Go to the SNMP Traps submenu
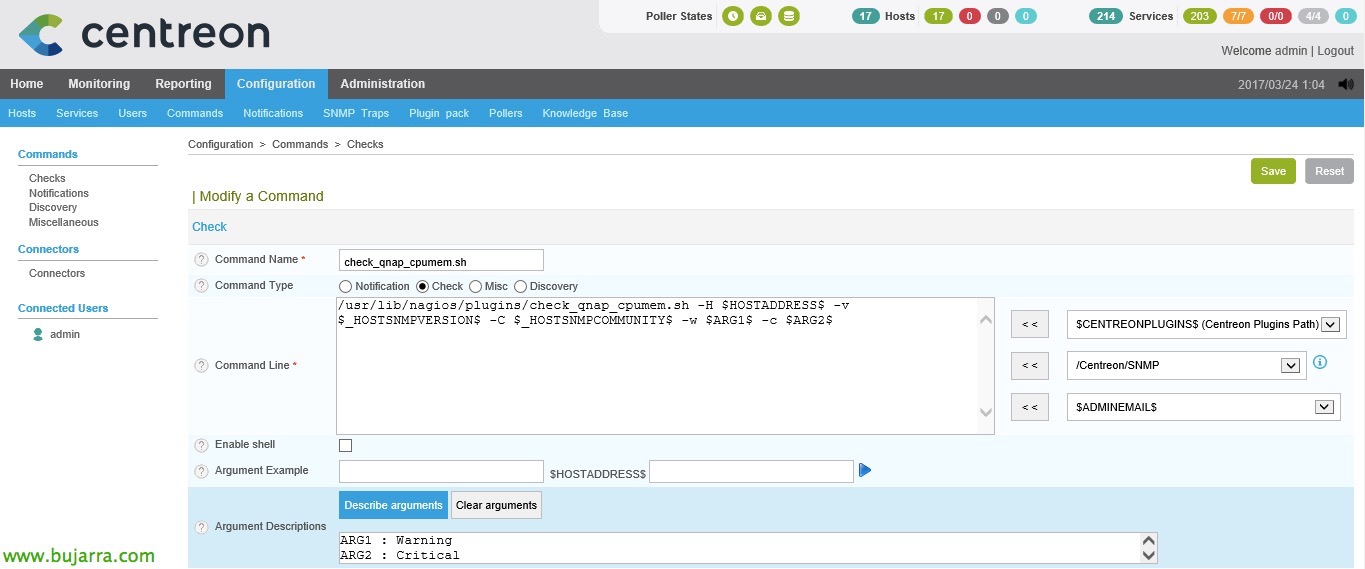 pyautogui.click(x=356, y=114)
